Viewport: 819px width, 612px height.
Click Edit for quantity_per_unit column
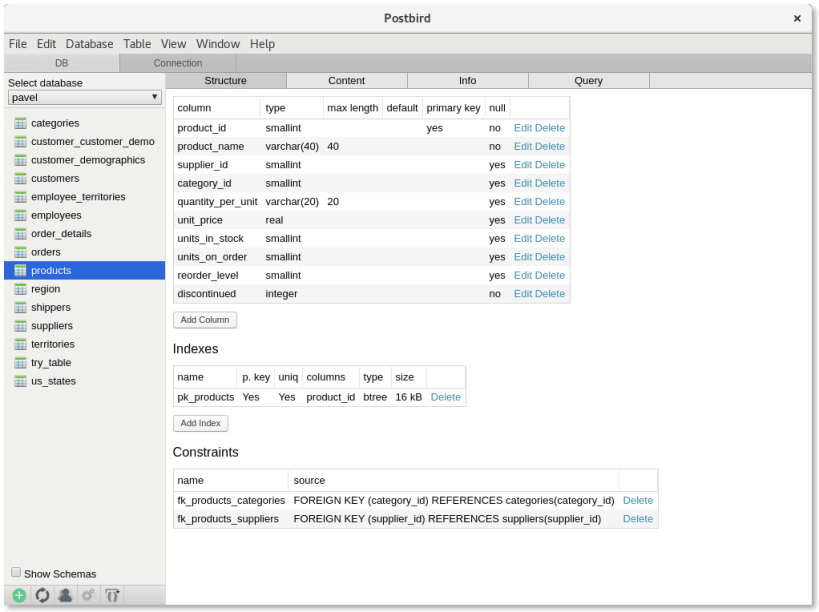point(523,202)
